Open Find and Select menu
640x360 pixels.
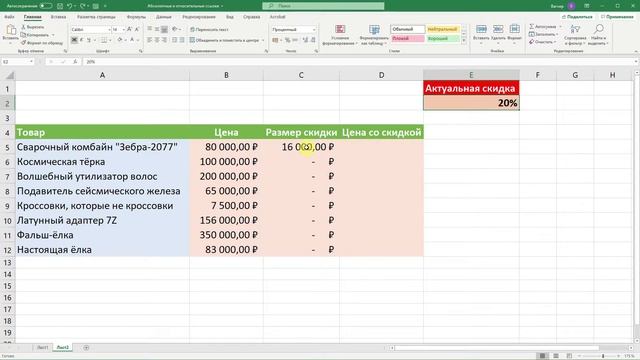click(x=599, y=35)
